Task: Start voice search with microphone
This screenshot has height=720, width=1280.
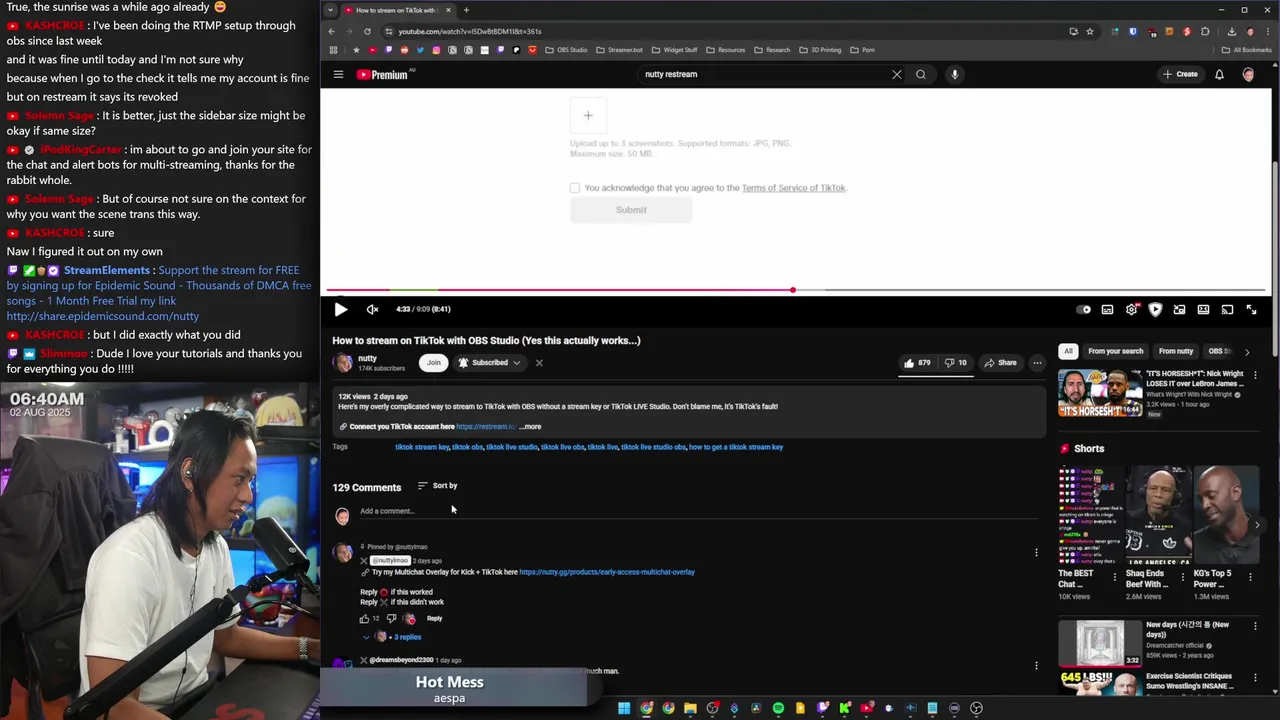Action: click(955, 74)
